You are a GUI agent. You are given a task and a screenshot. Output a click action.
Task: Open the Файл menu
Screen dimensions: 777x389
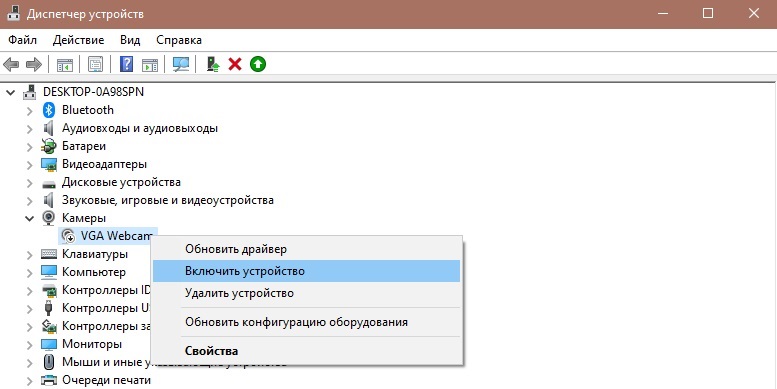(x=22, y=40)
